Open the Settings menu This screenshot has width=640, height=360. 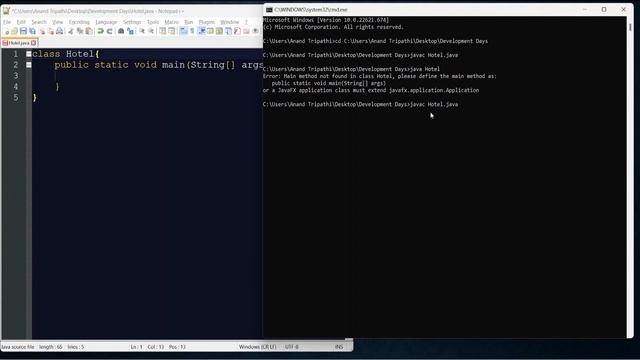coord(132,22)
